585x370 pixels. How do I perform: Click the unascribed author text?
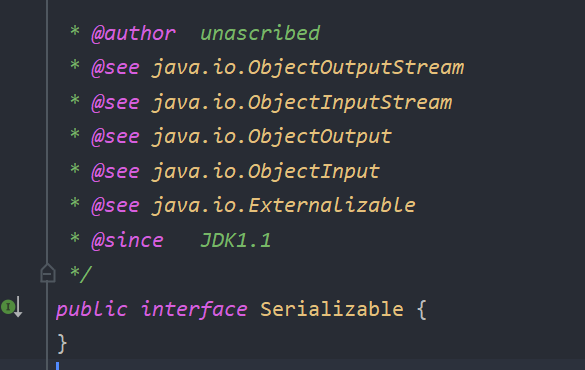point(260,33)
